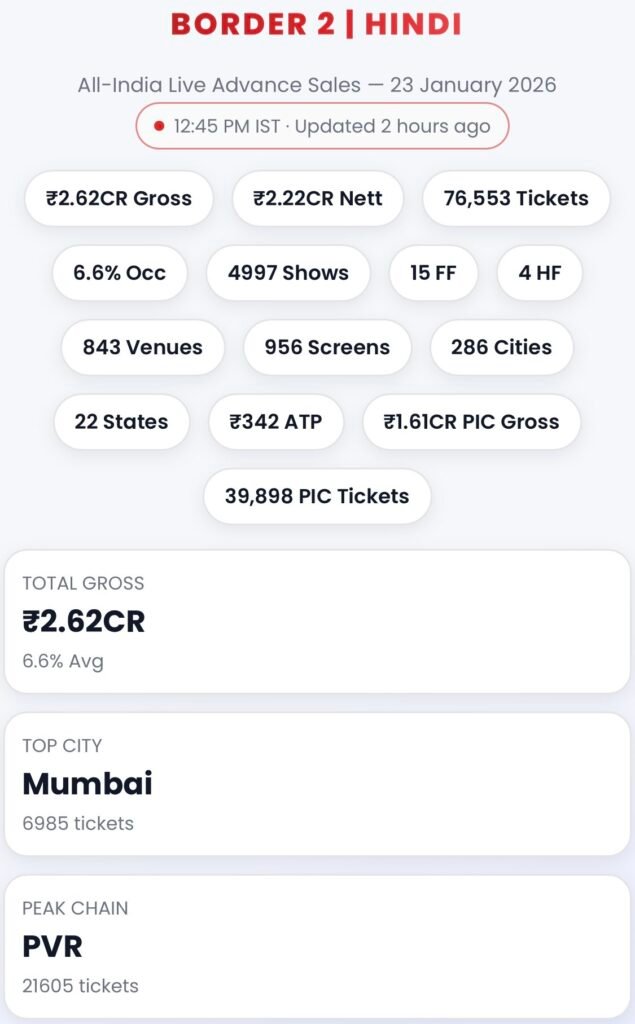Click the 22 States stat pill
635x1024 pixels.
[122, 422]
